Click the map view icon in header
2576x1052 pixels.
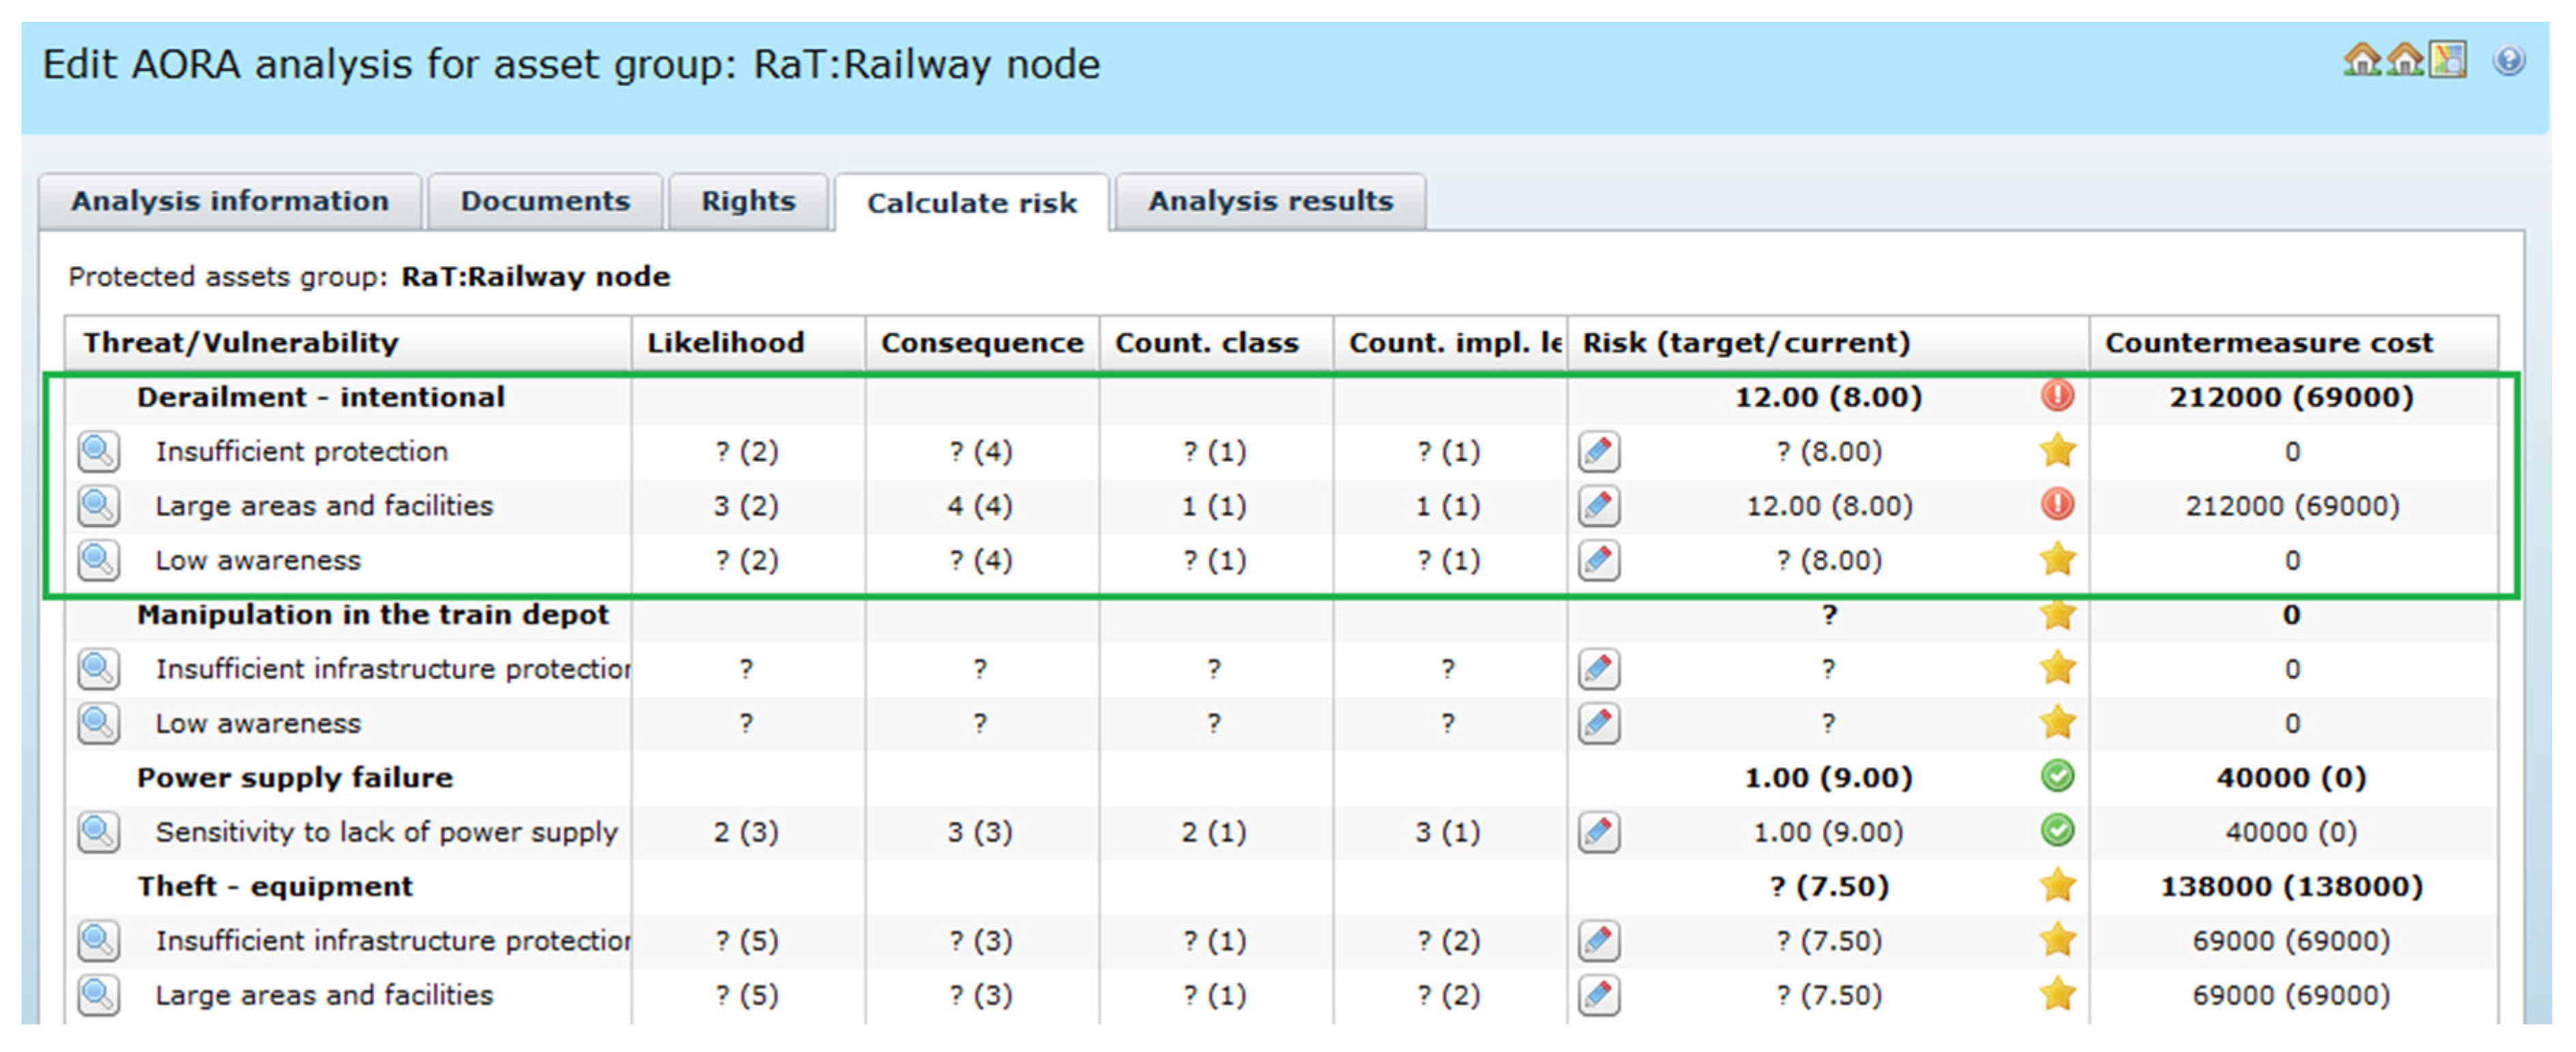click(x=2448, y=60)
